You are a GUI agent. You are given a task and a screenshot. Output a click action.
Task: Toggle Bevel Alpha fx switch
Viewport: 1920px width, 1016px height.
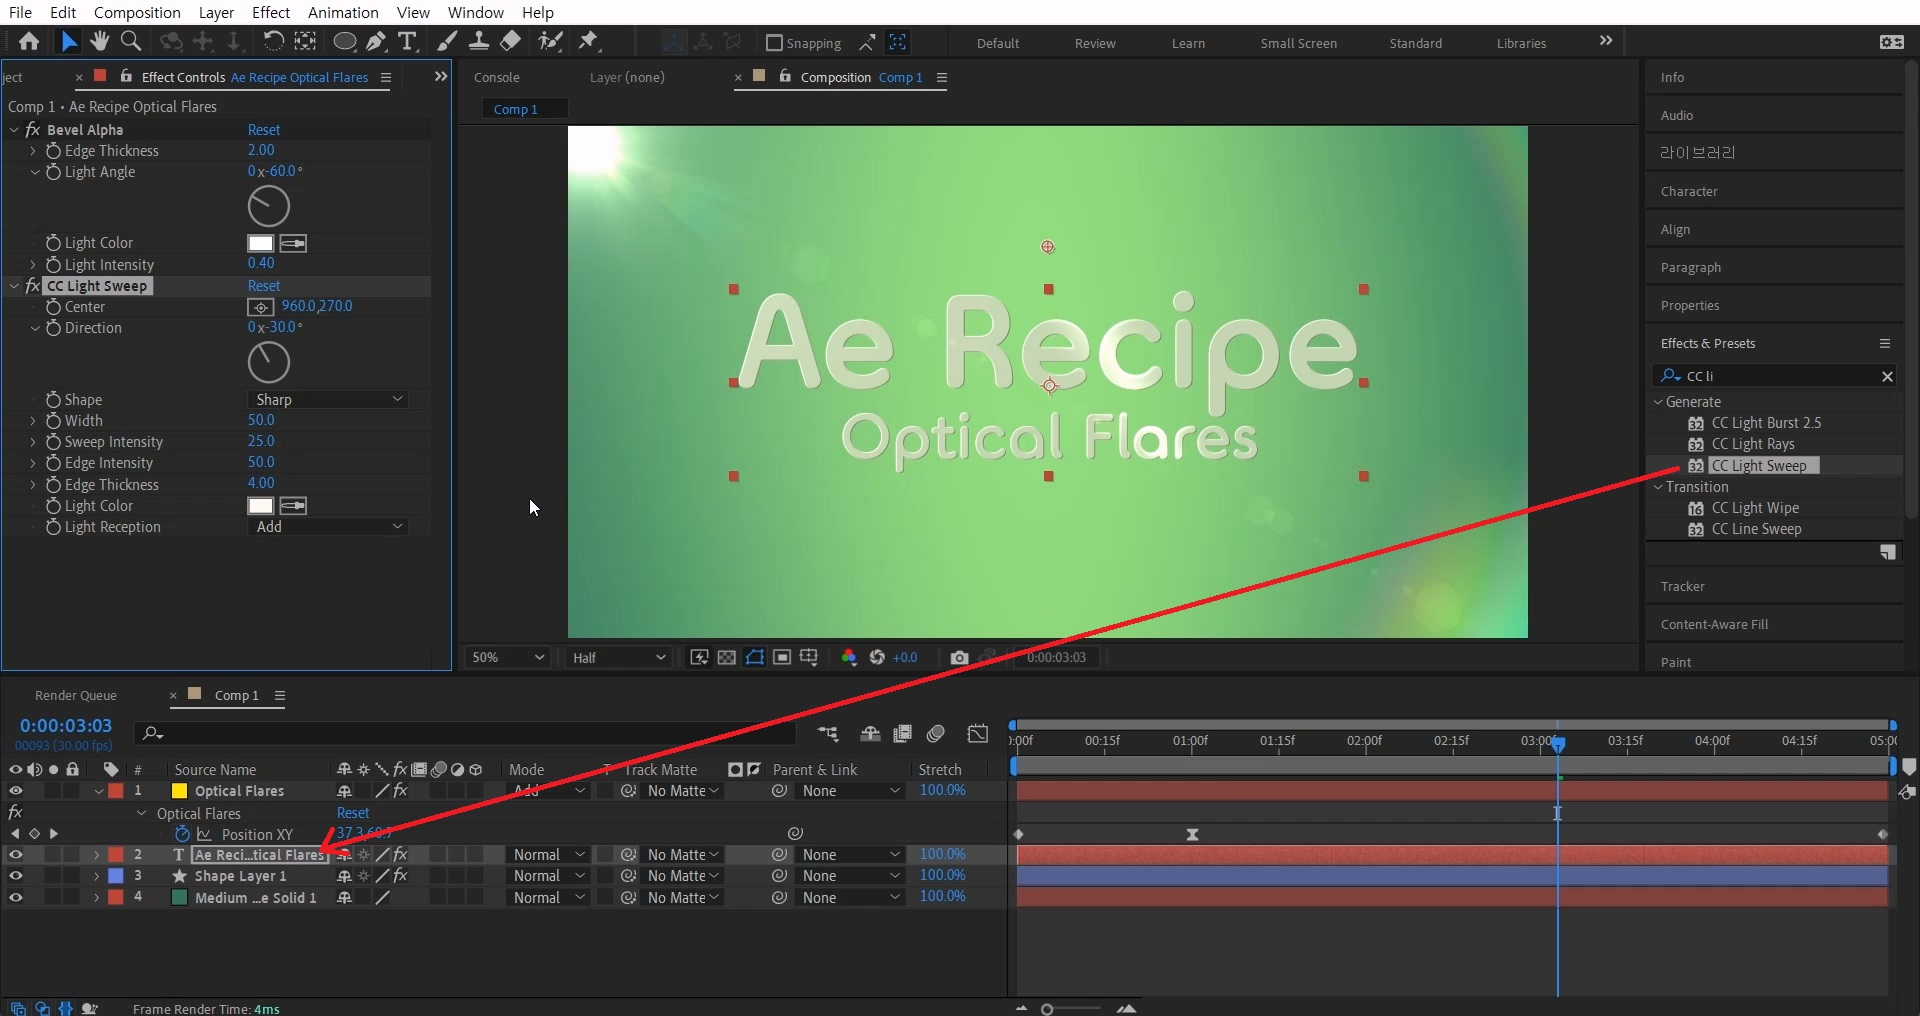[x=32, y=130]
